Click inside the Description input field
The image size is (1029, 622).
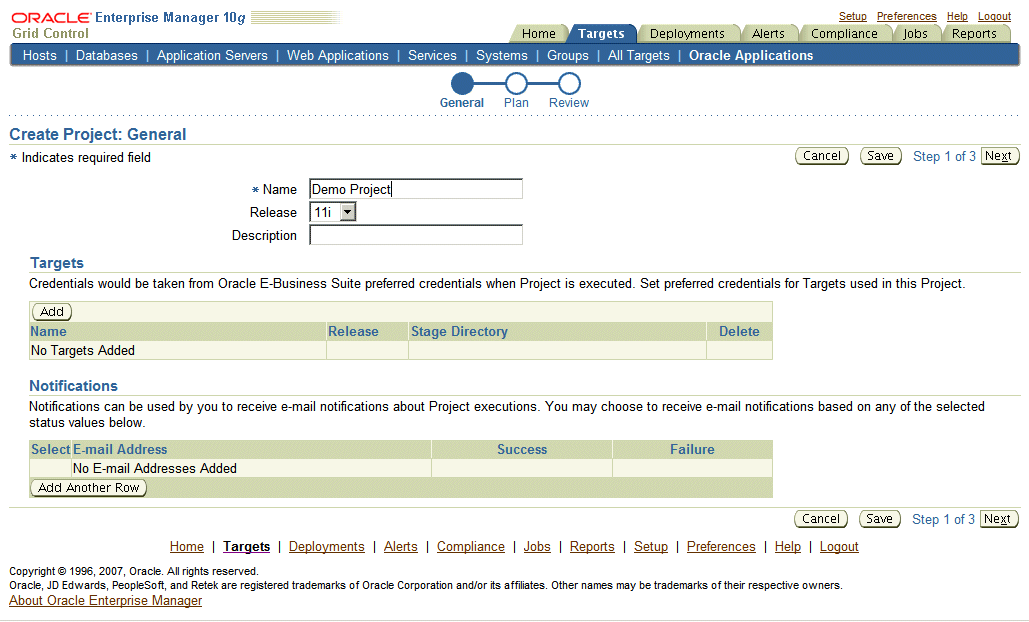point(415,234)
